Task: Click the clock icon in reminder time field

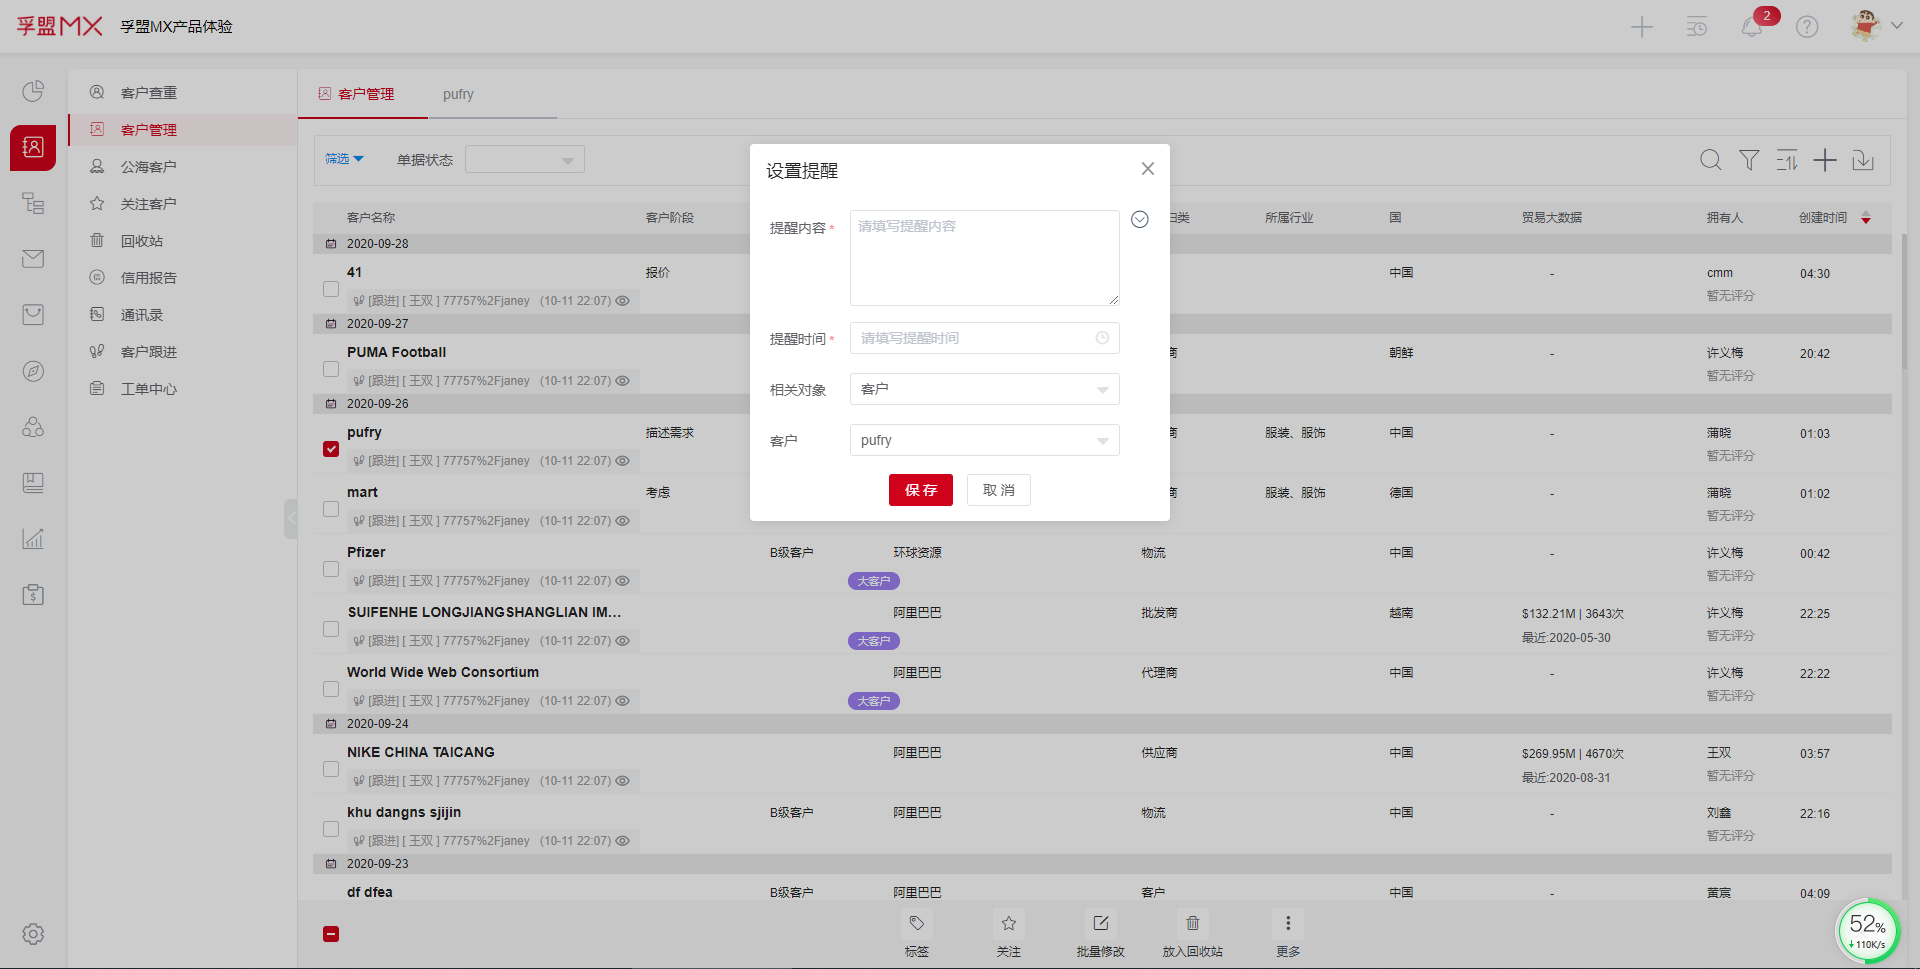Action: (x=1102, y=338)
